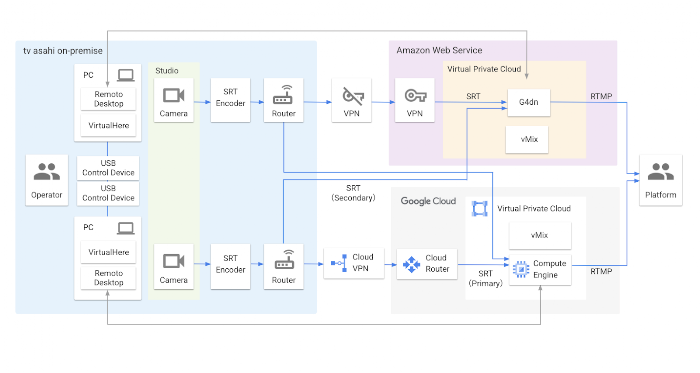Click the upper 'RTMP' label
The height and width of the screenshot is (373, 700).
(601, 96)
